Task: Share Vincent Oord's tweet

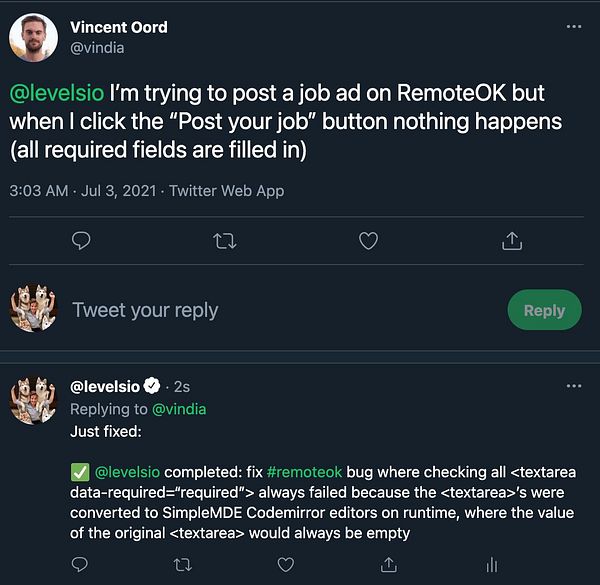Action: coord(512,241)
